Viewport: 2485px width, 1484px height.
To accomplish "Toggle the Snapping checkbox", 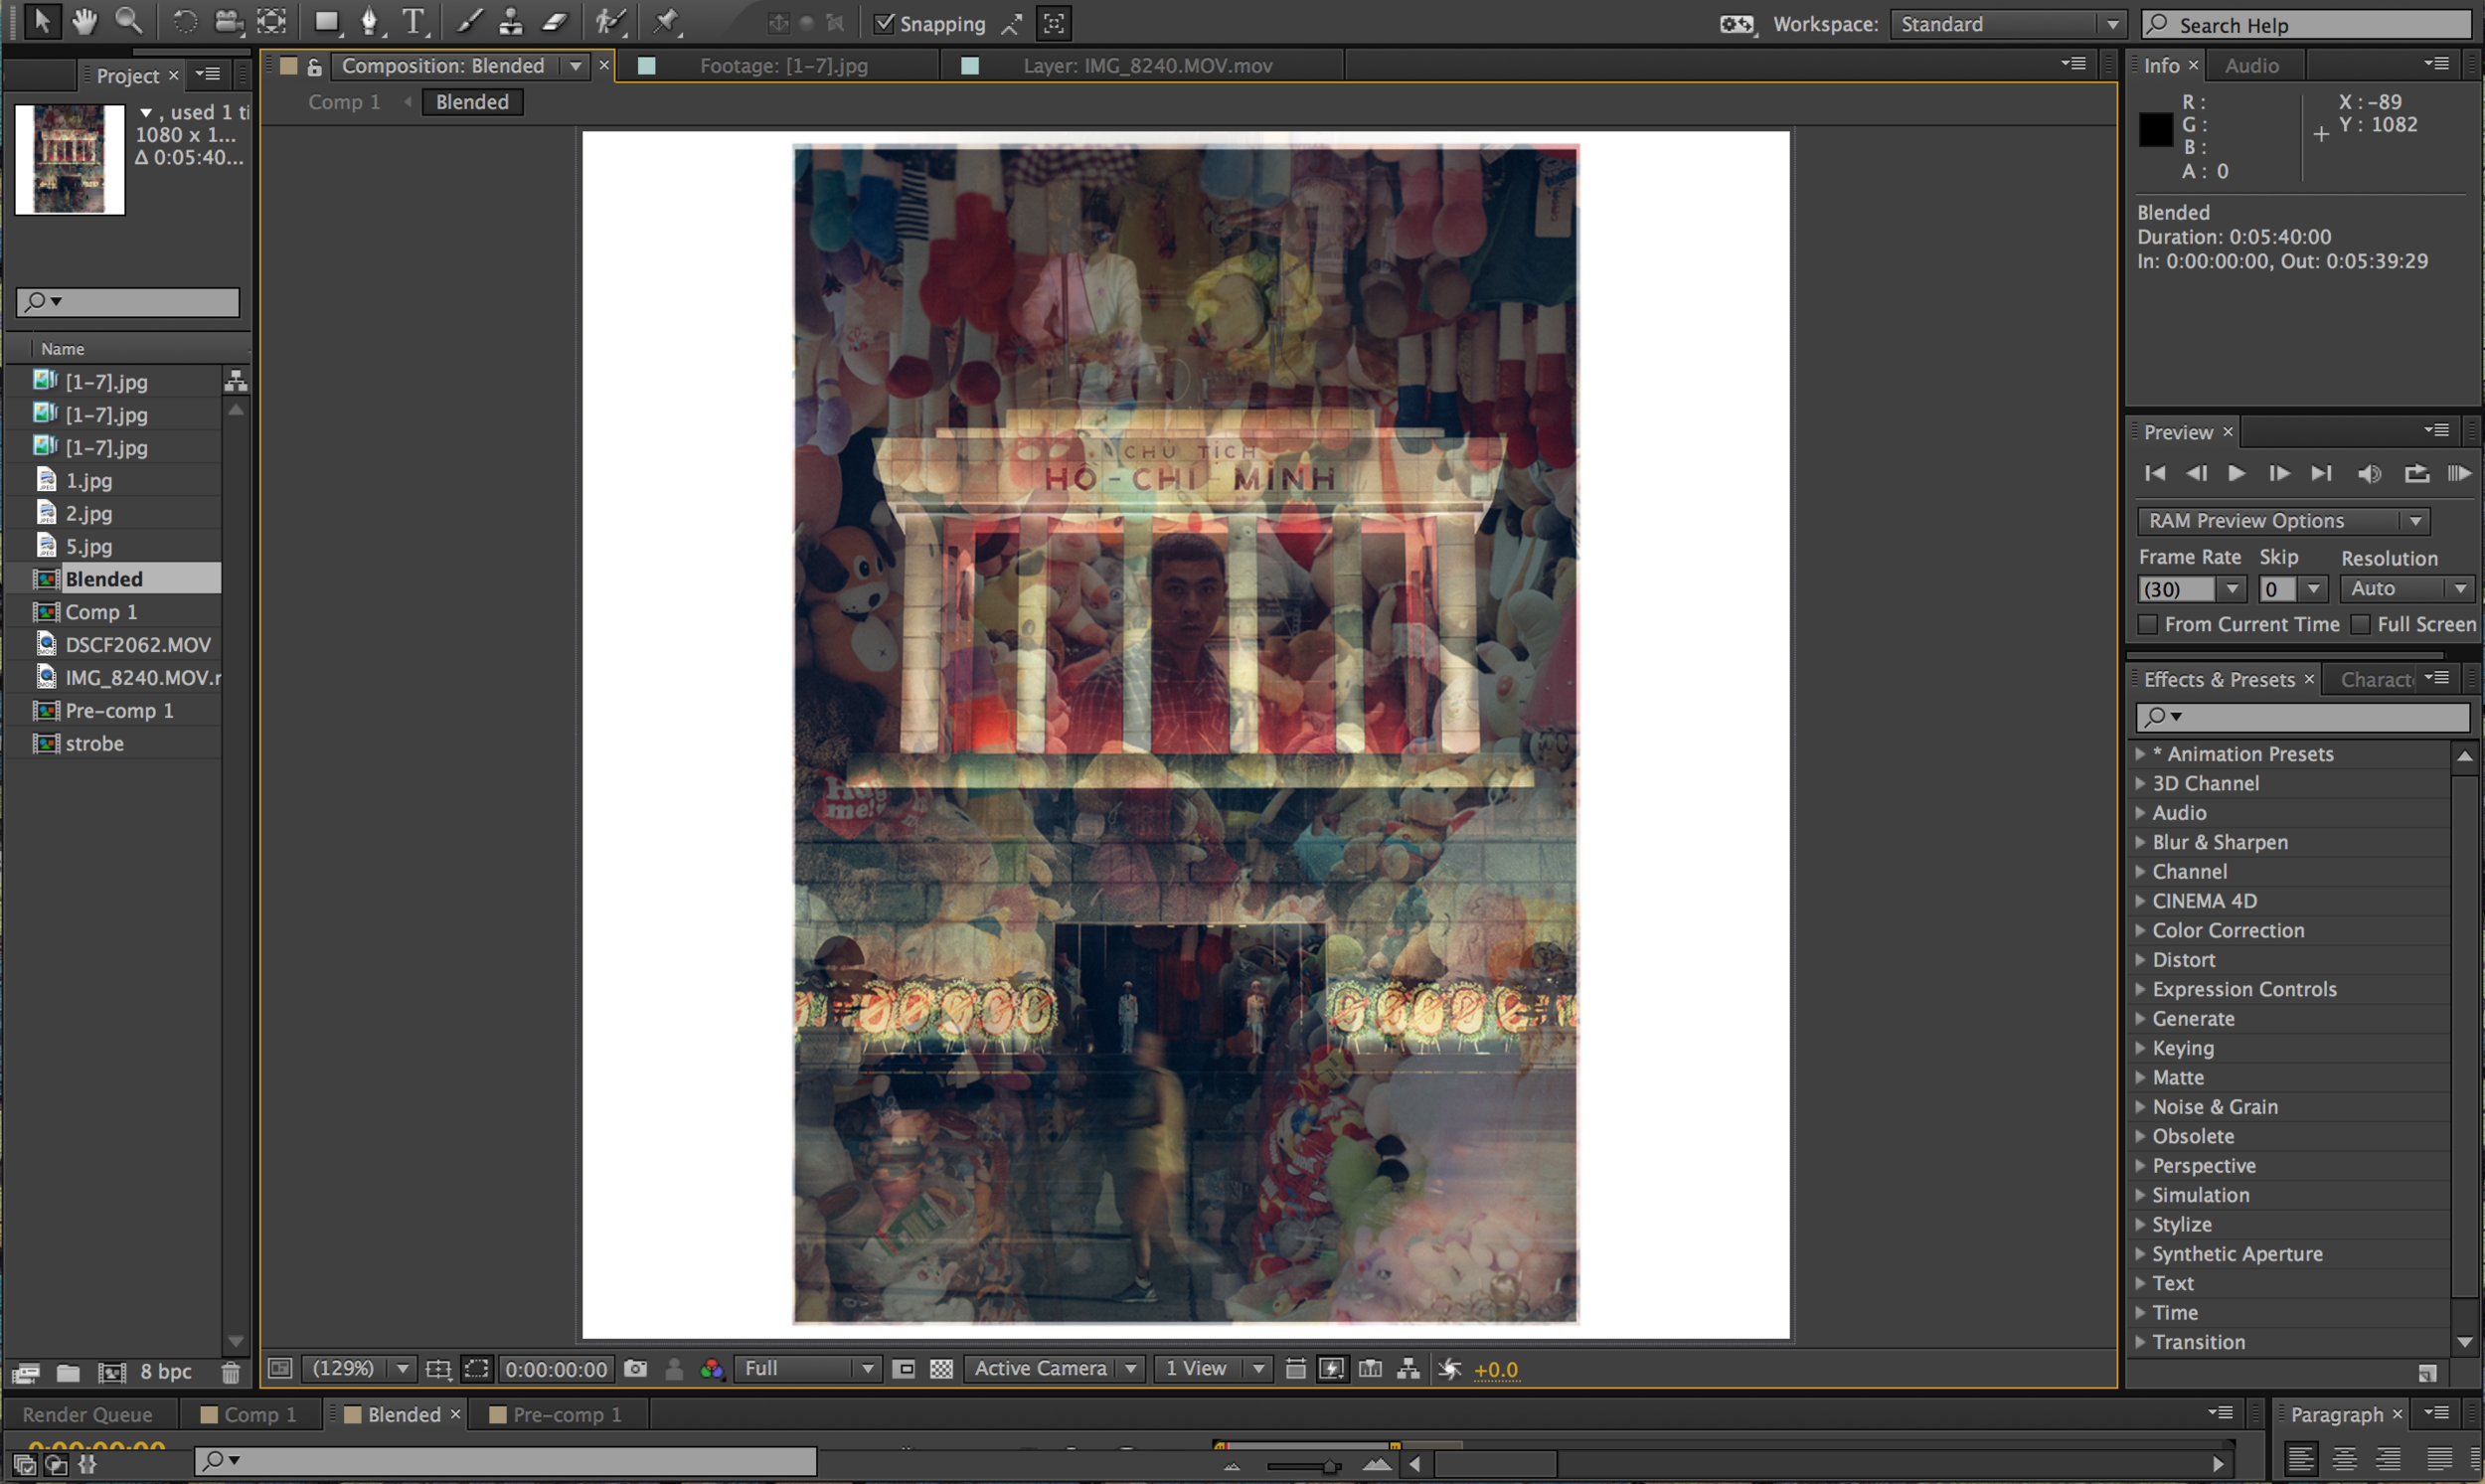I will [x=884, y=24].
